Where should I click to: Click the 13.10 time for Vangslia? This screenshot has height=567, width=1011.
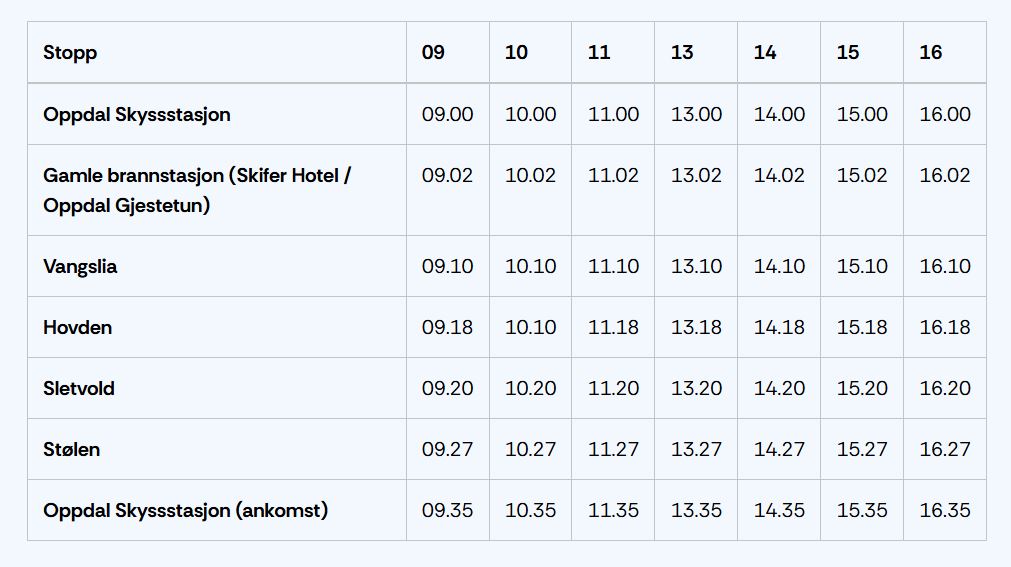point(696,267)
